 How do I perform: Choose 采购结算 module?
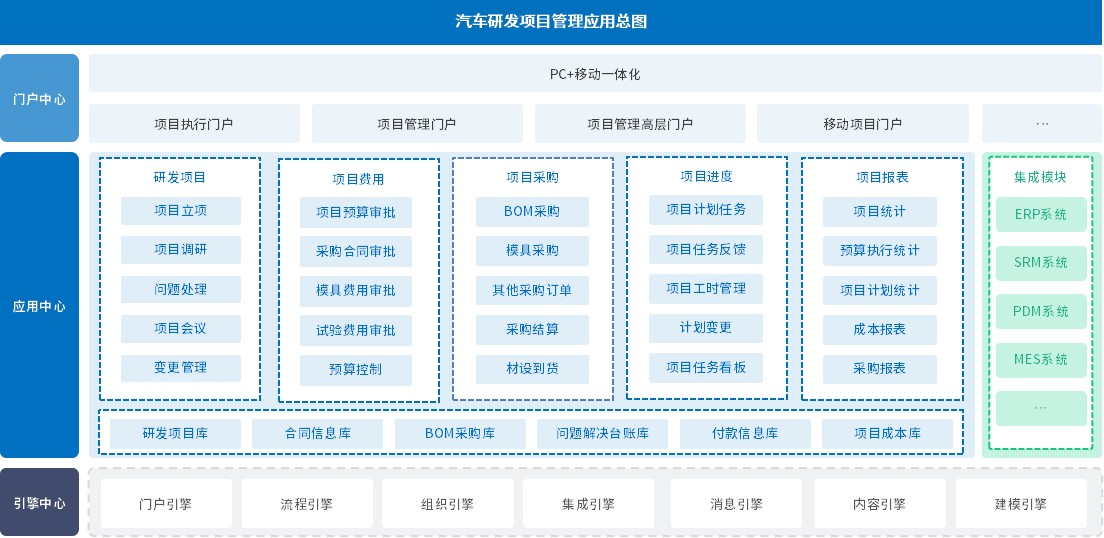(x=532, y=329)
